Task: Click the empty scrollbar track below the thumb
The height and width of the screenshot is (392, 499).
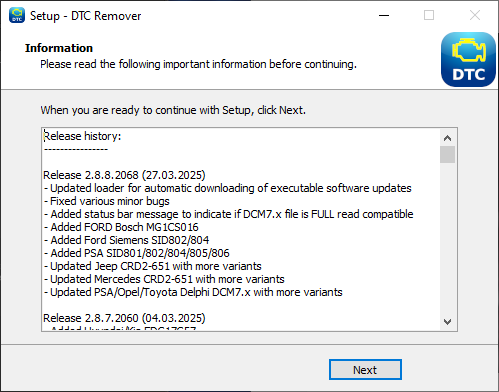Action: 447,238
